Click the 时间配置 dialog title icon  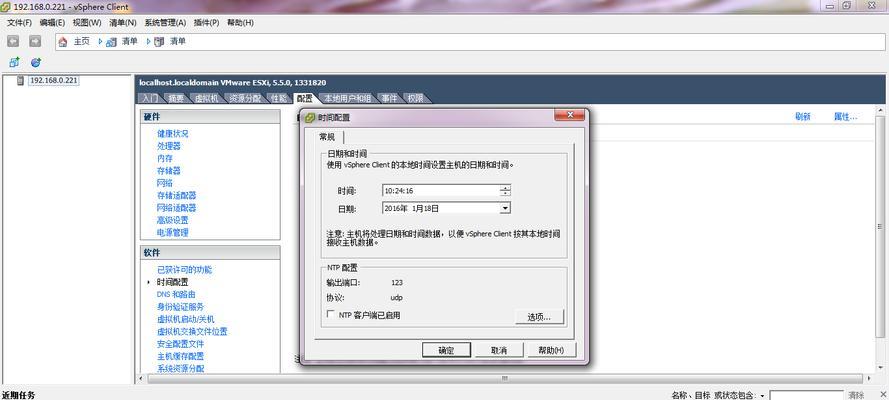(310, 118)
